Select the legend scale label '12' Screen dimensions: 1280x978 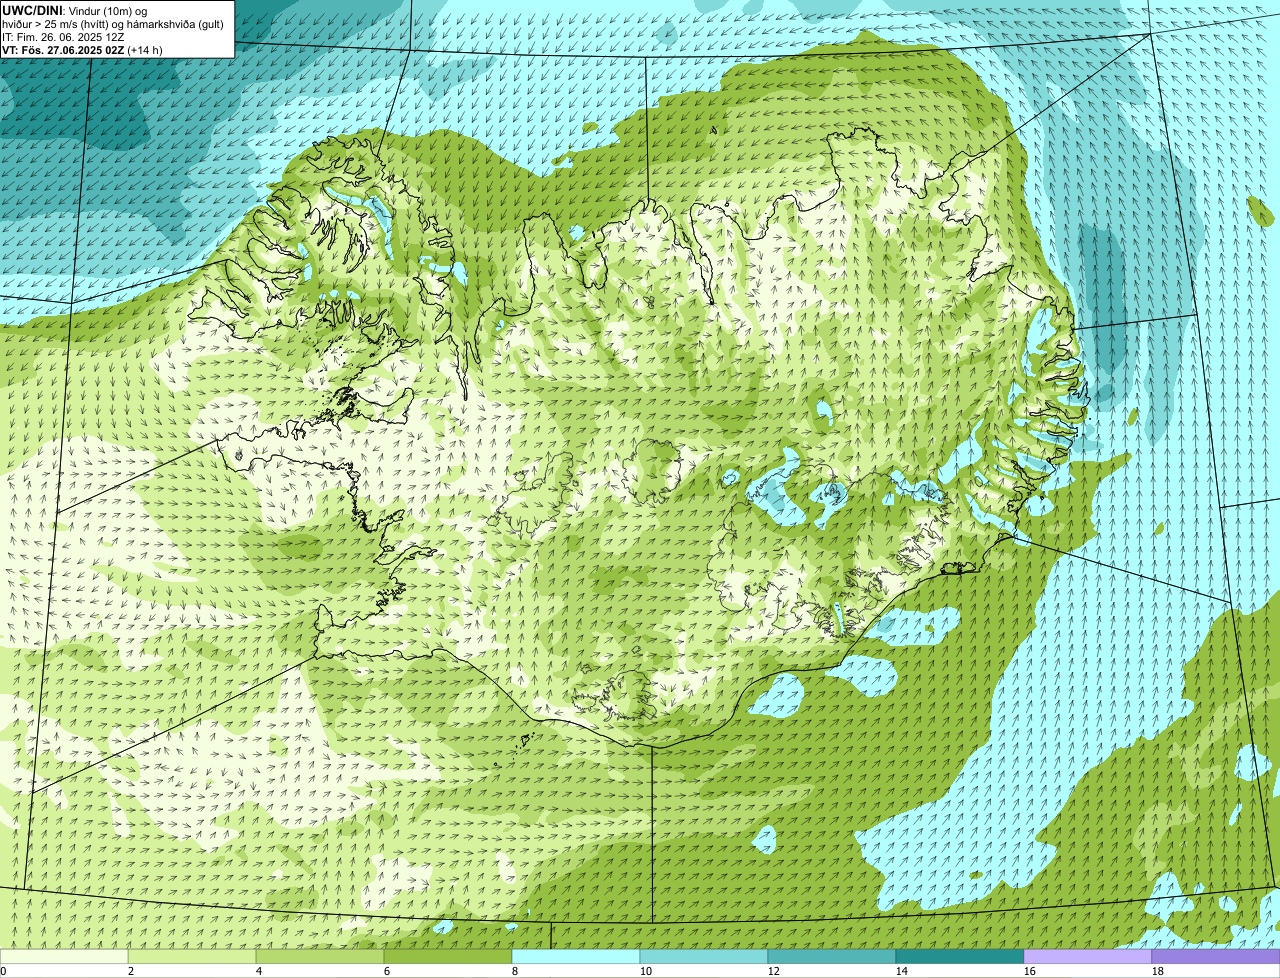(774, 971)
